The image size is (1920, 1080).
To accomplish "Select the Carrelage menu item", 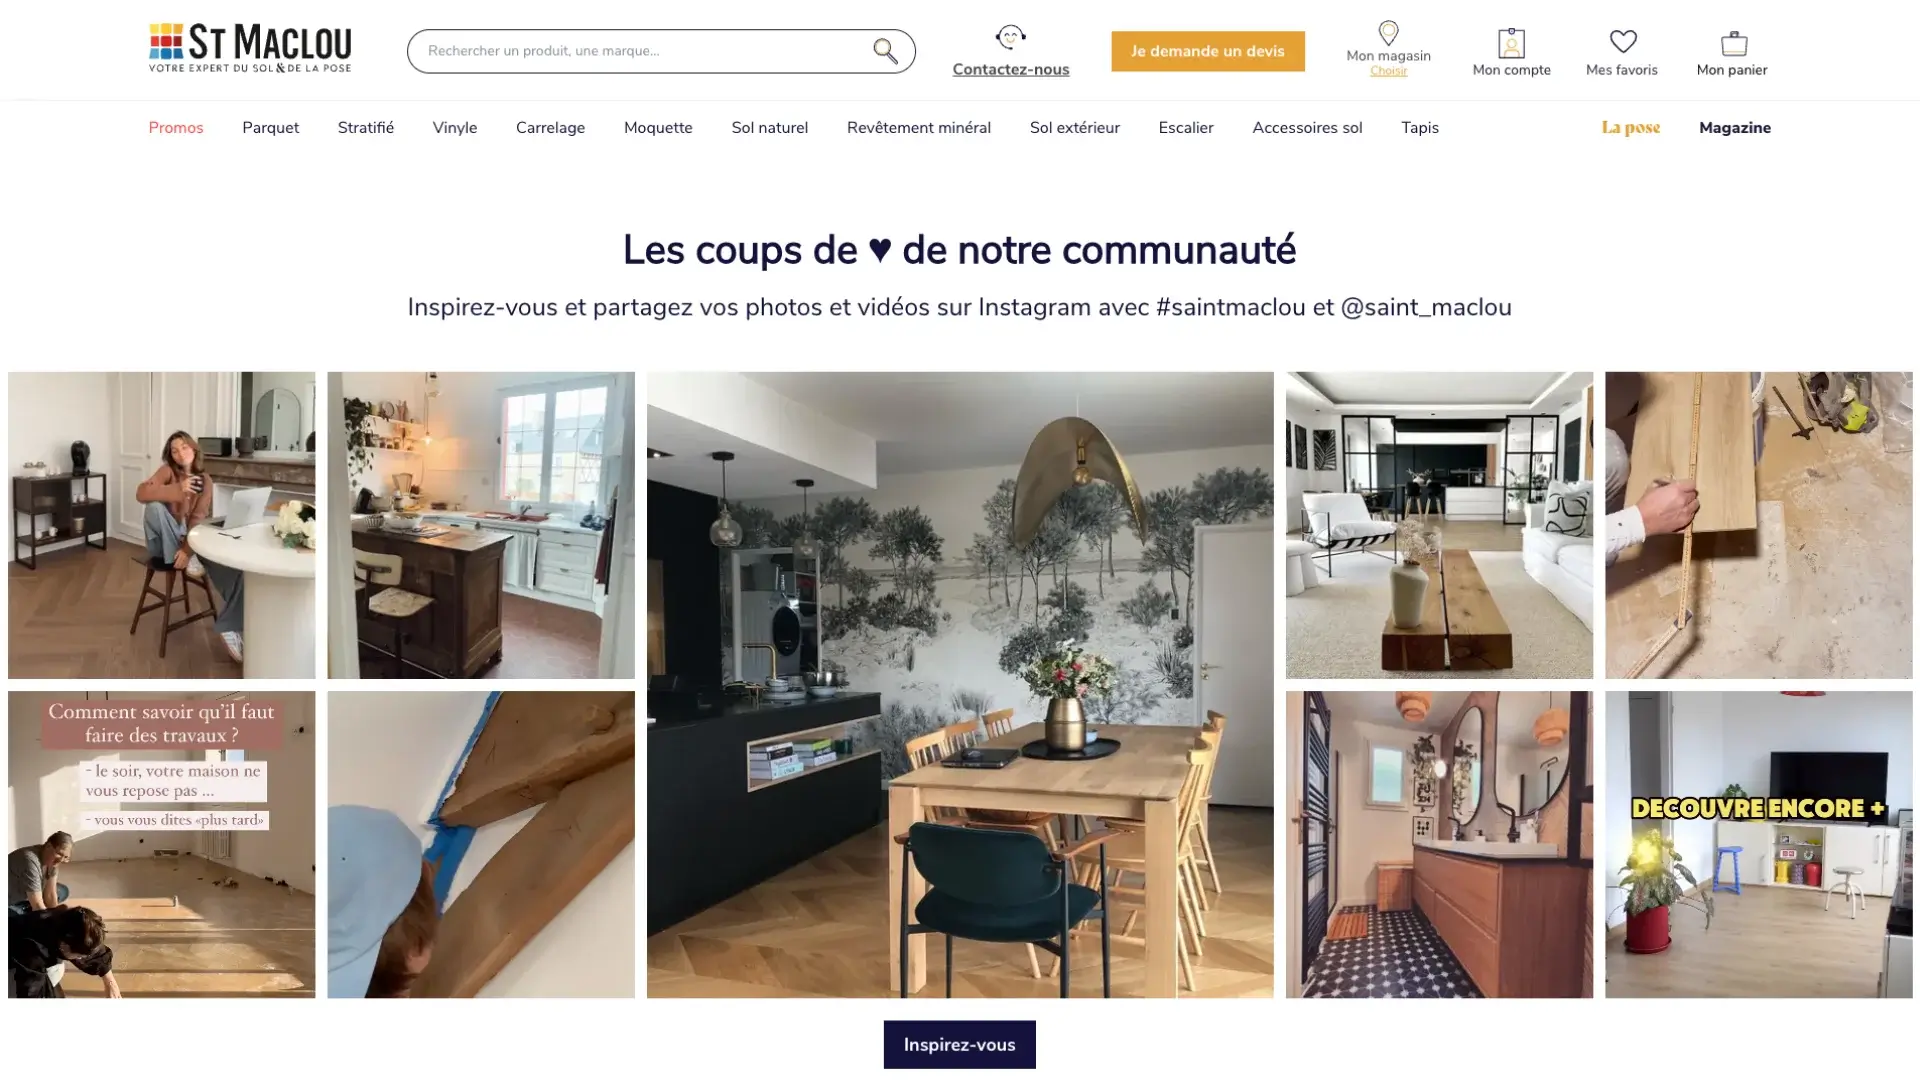I will (x=550, y=128).
